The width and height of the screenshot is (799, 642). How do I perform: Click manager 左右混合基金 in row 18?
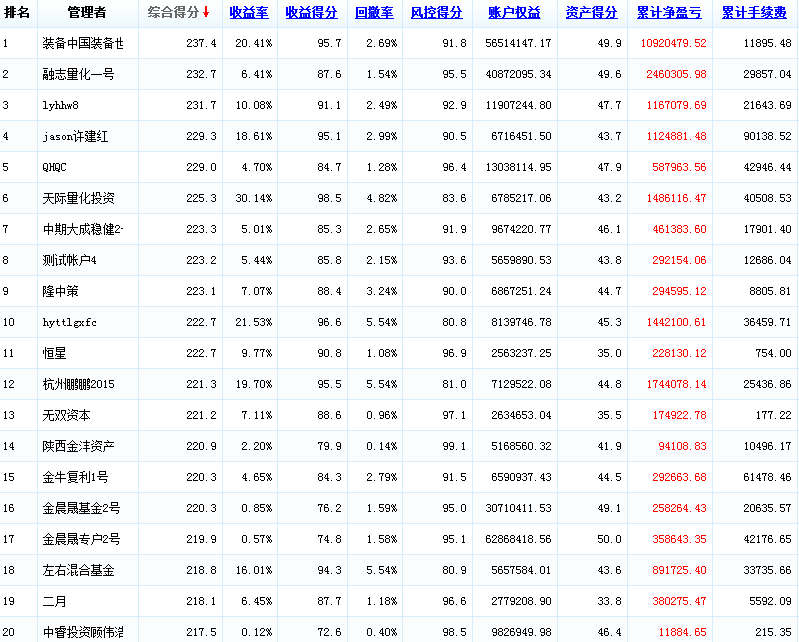click(79, 571)
